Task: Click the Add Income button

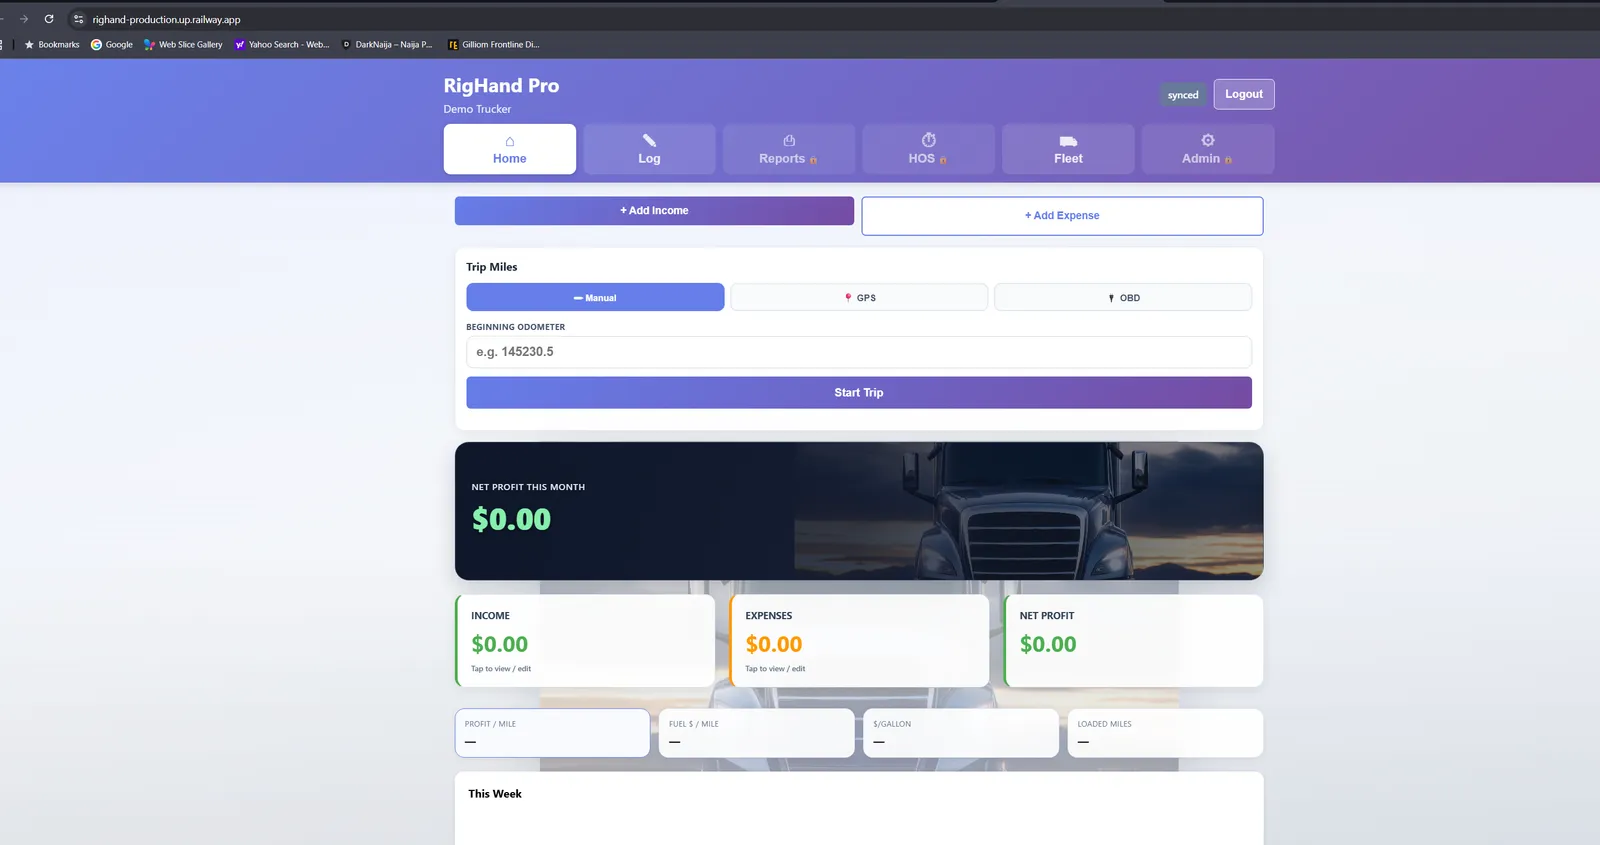Action: (x=654, y=210)
